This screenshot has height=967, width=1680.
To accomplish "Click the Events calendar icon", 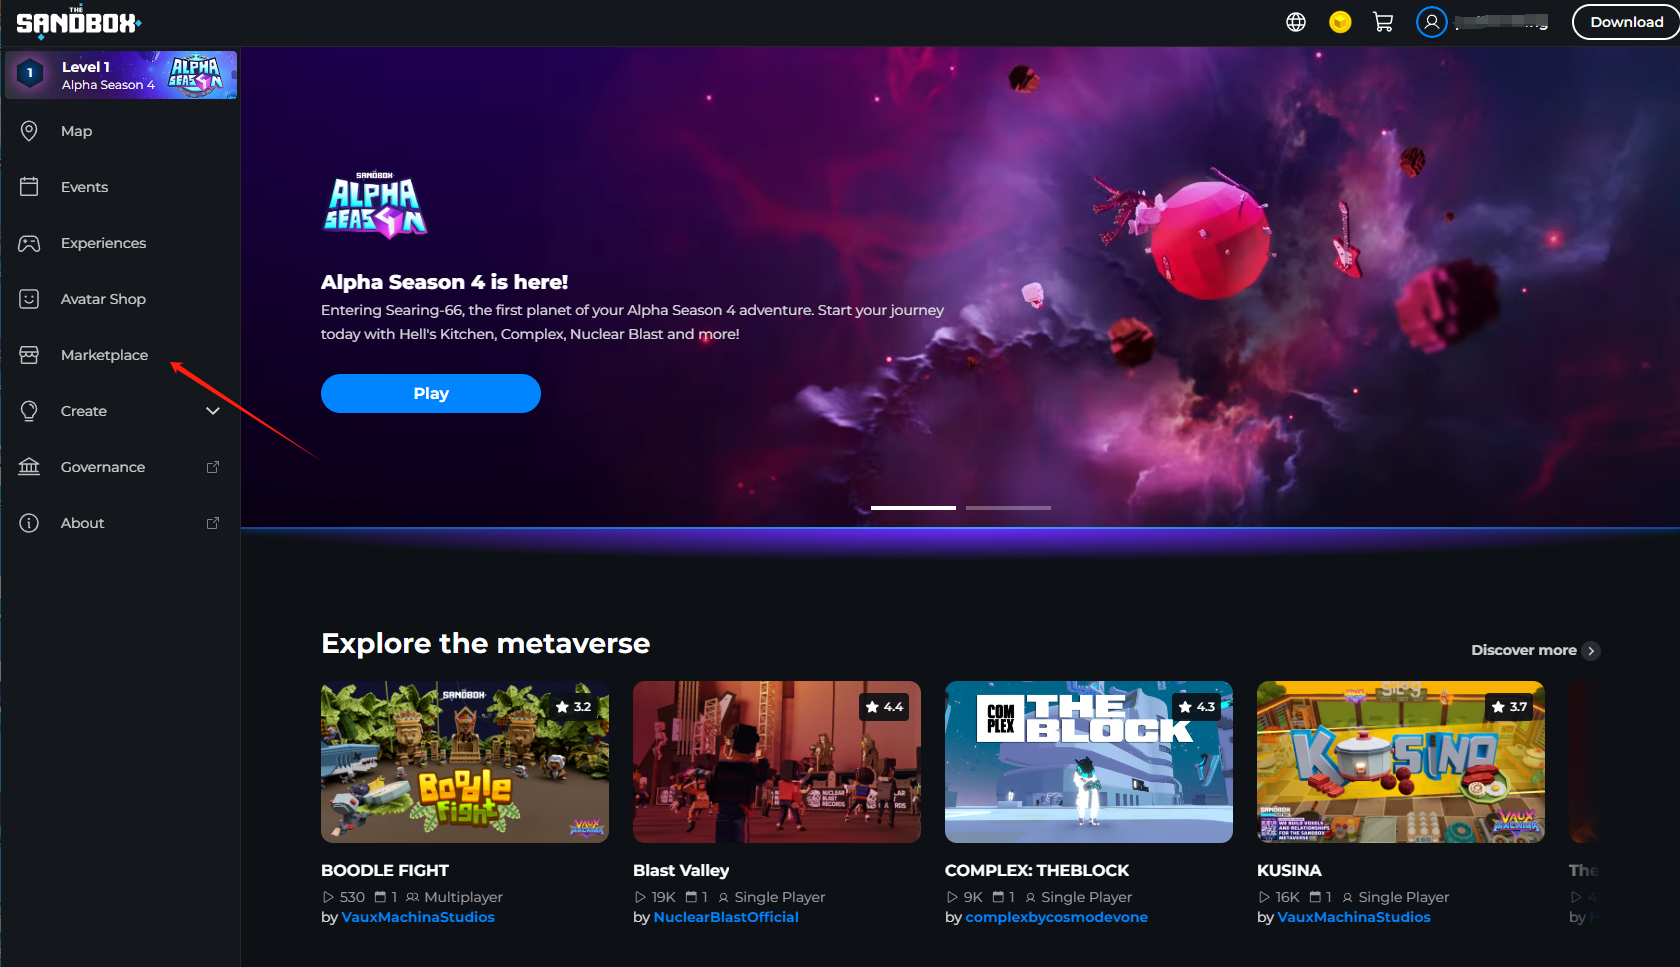I will tap(29, 187).
